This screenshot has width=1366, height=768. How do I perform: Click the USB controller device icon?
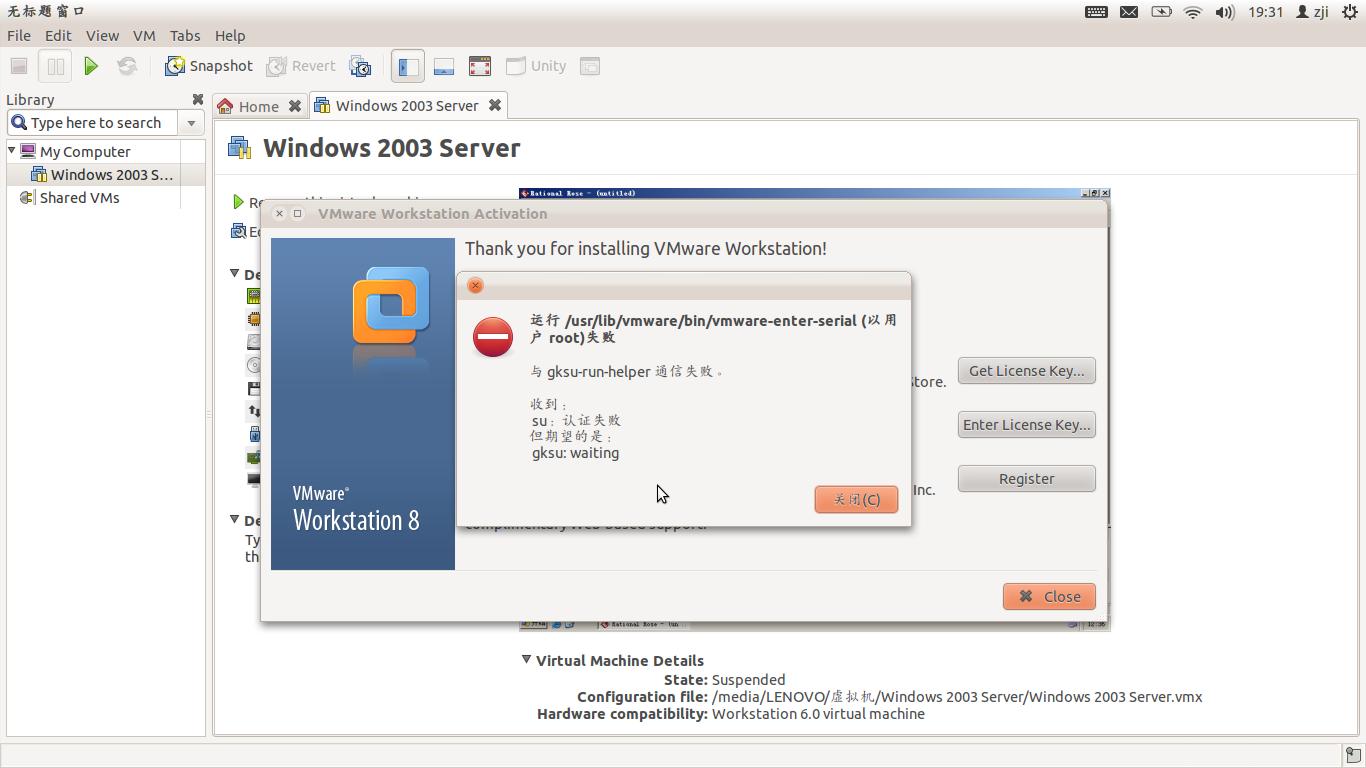[x=254, y=434]
